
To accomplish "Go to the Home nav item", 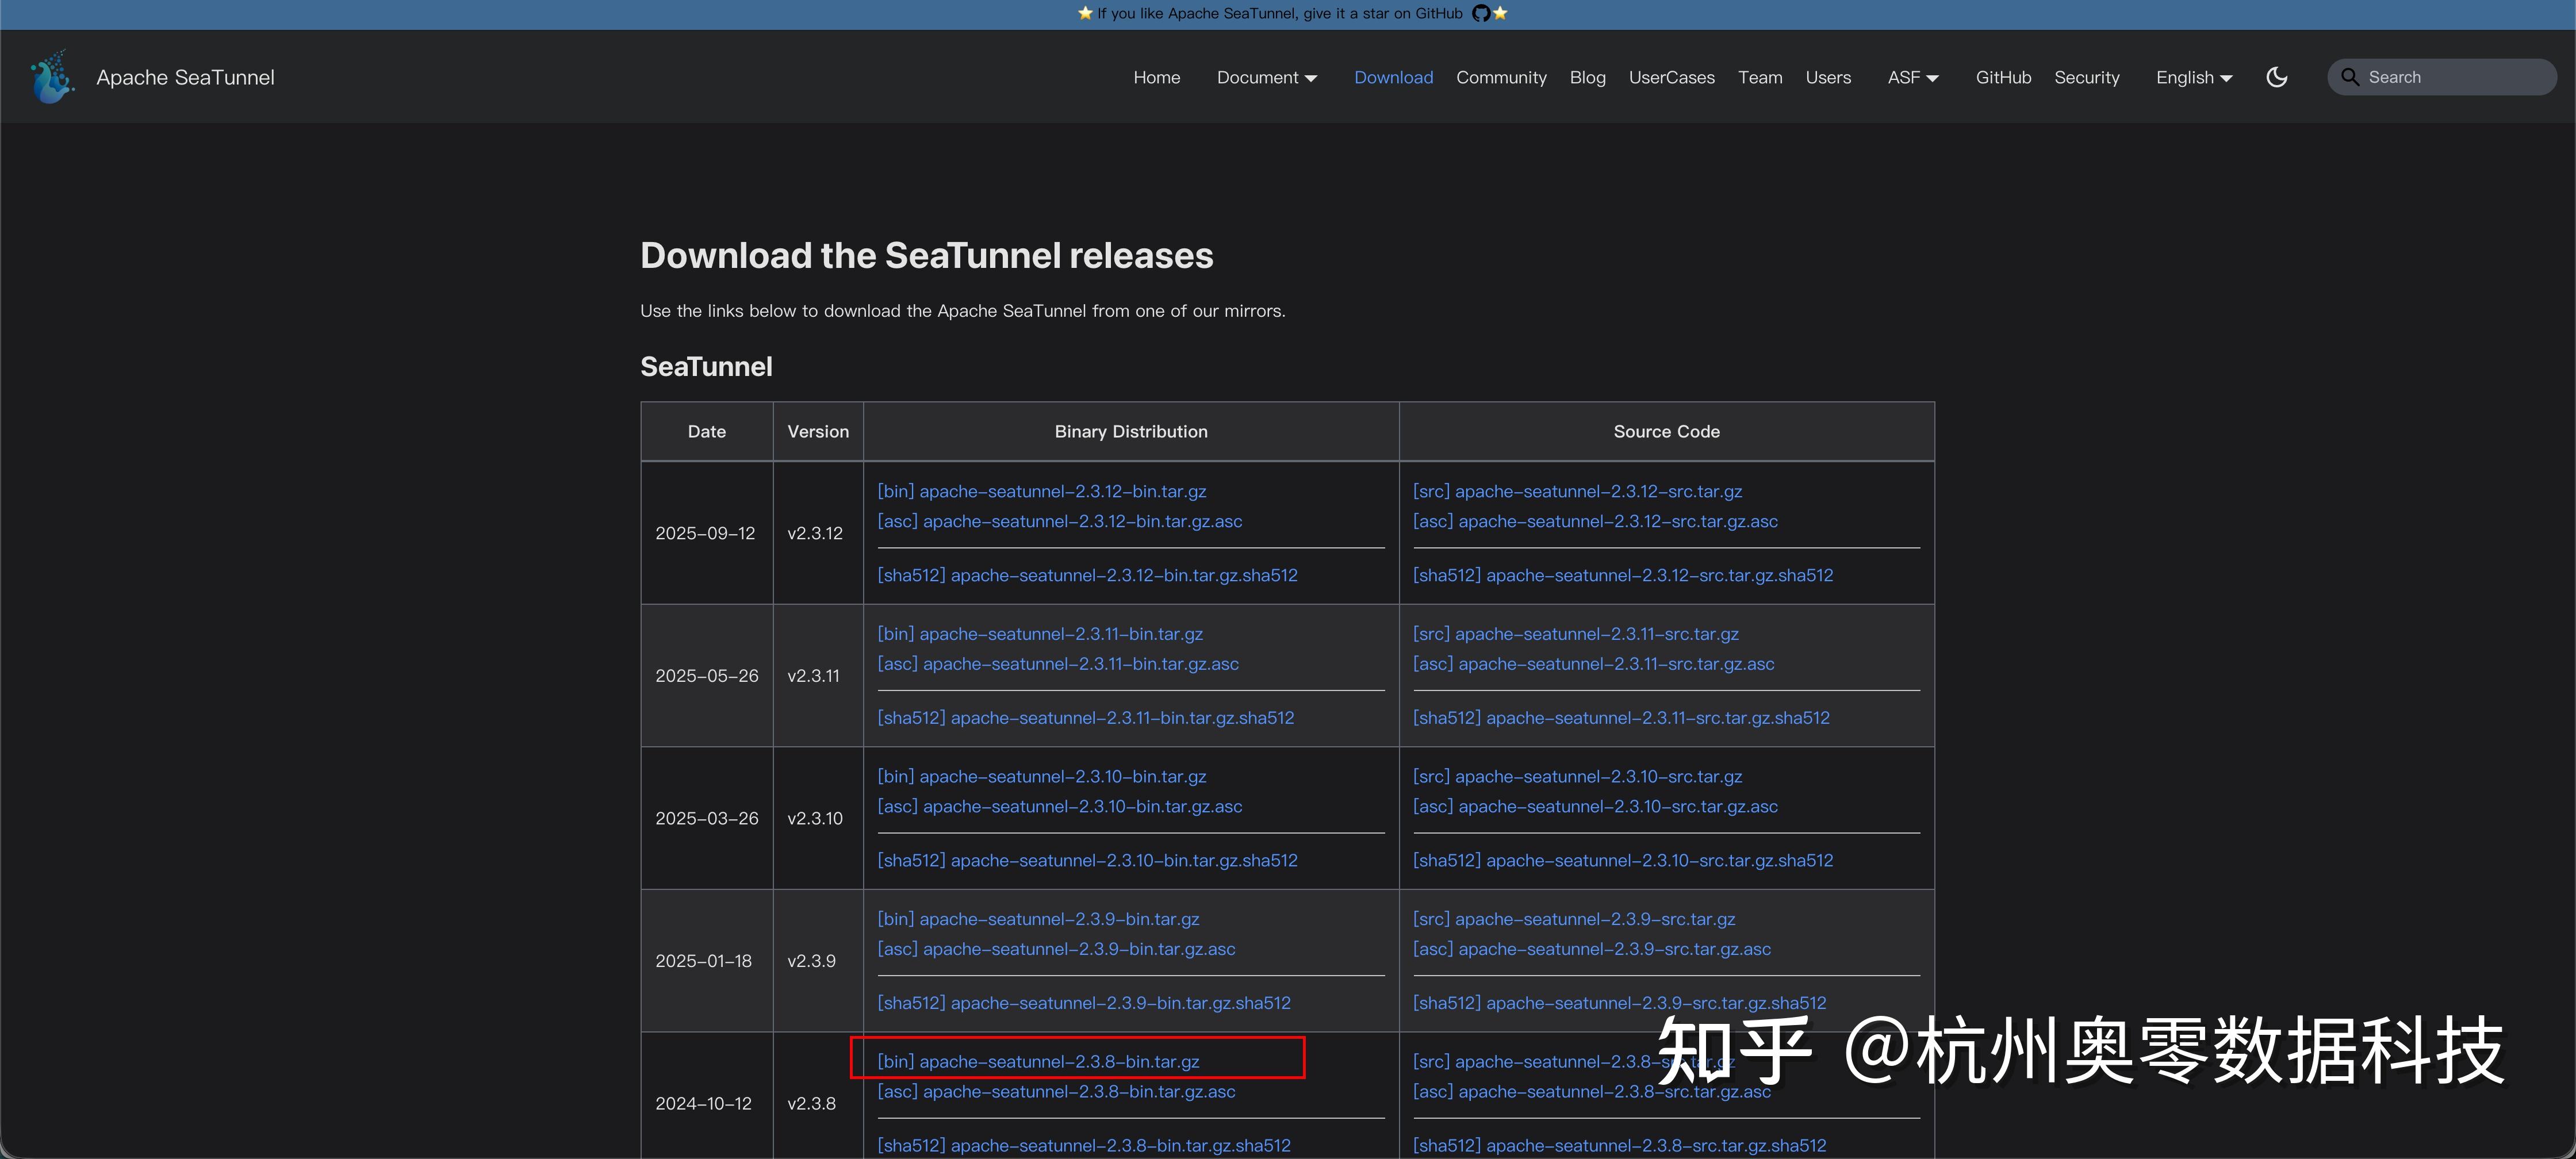I will (x=1156, y=77).
